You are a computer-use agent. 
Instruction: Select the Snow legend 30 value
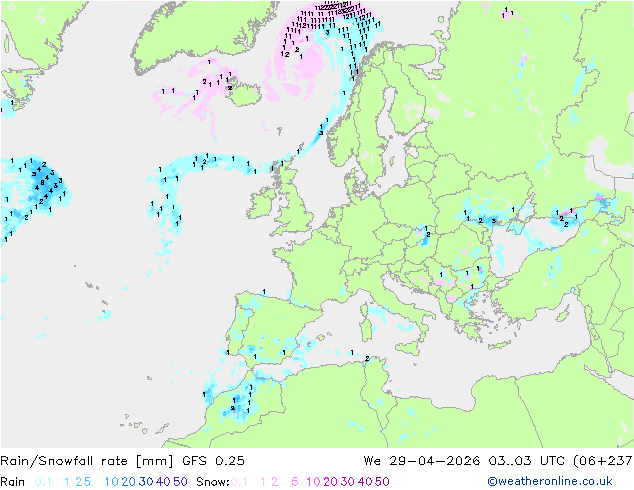[x=348, y=482]
